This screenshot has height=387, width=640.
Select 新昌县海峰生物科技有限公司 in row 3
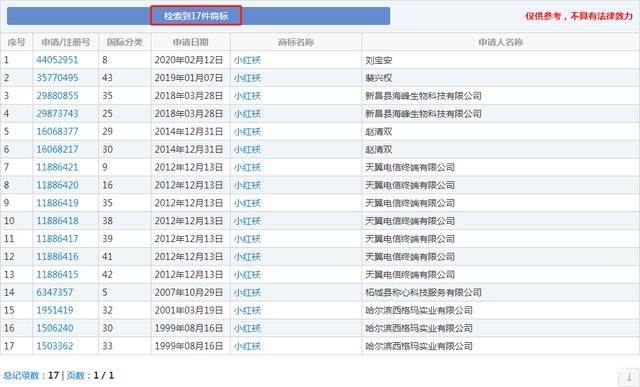(423, 96)
